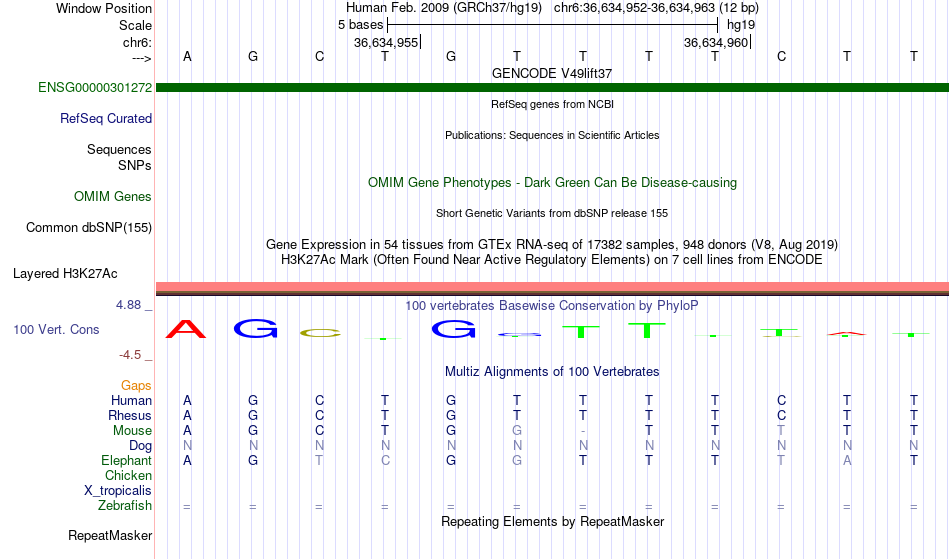This screenshot has width=950, height=559.
Task: Select the Zebrafish alignment row label
Action: (x=125, y=505)
